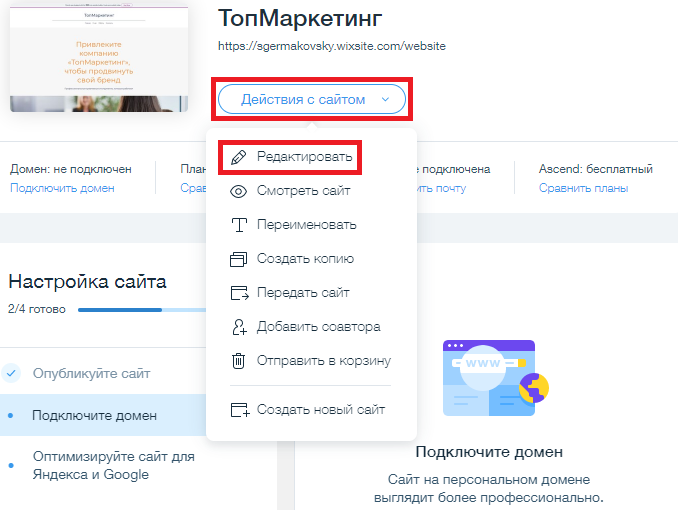Click the T icon for Переименовать
The width and height of the screenshot is (687, 517).
pos(239,225)
